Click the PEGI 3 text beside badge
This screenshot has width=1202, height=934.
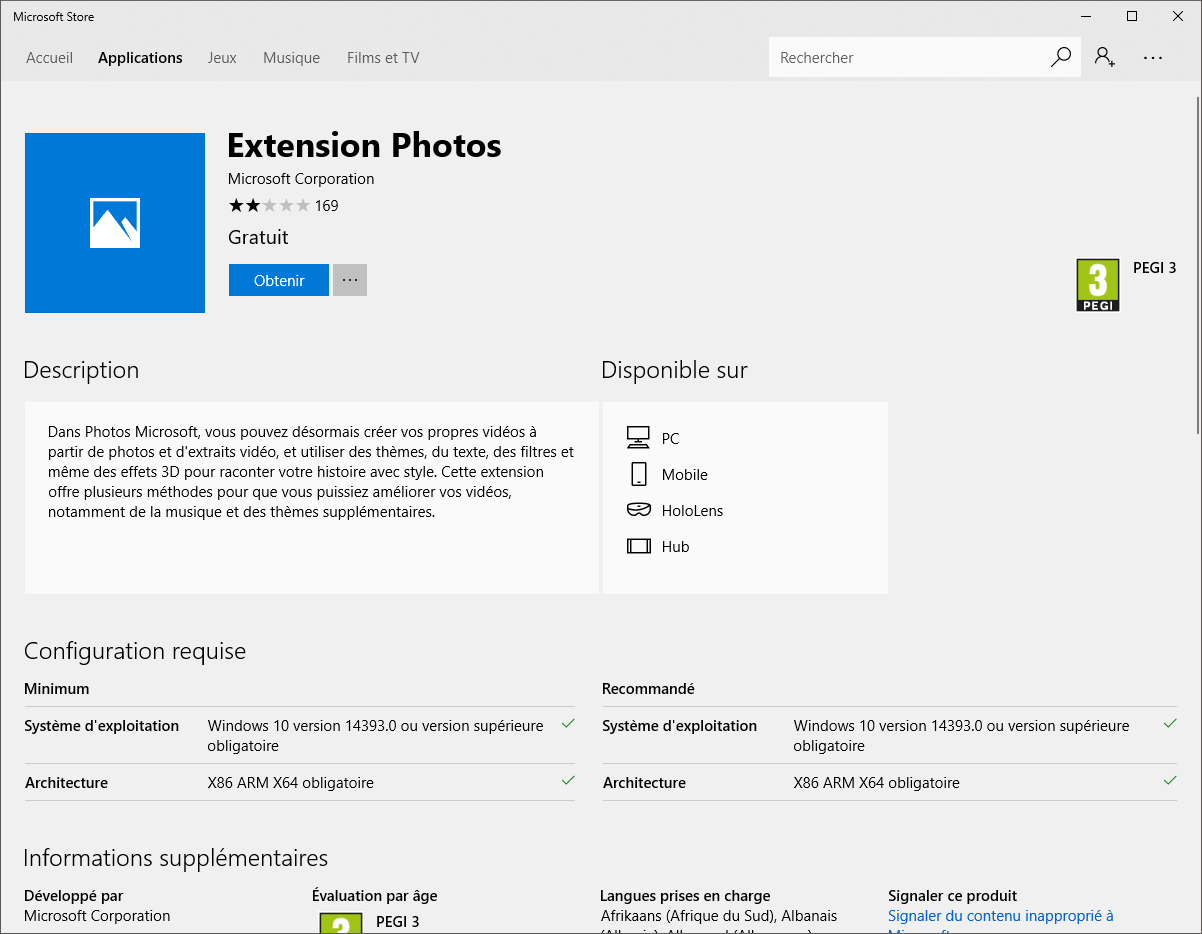1154,268
